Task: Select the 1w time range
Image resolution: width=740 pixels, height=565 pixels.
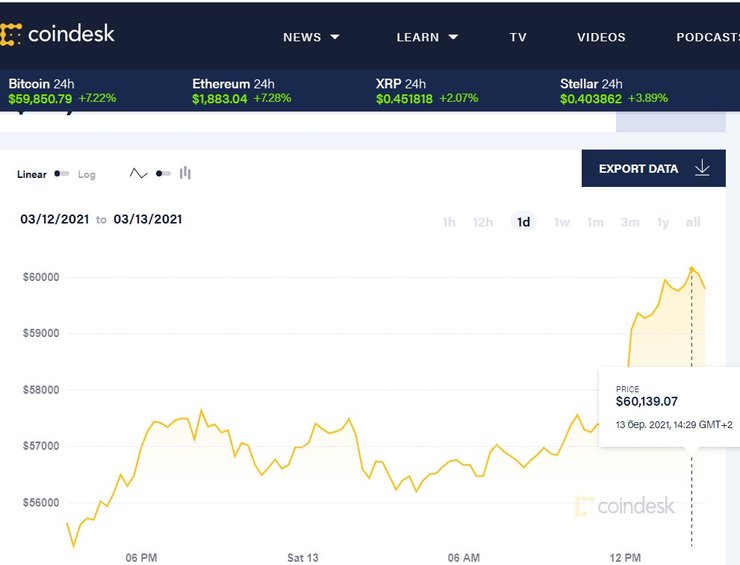Action: click(x=562, y=222)
